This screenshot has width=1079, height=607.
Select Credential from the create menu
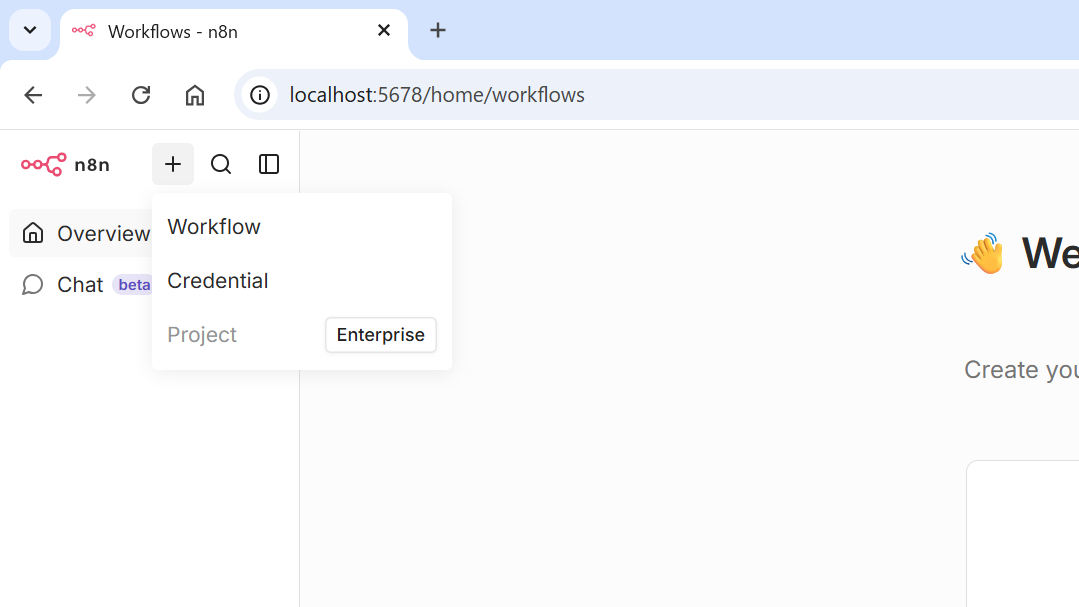[x=218, y=281]
